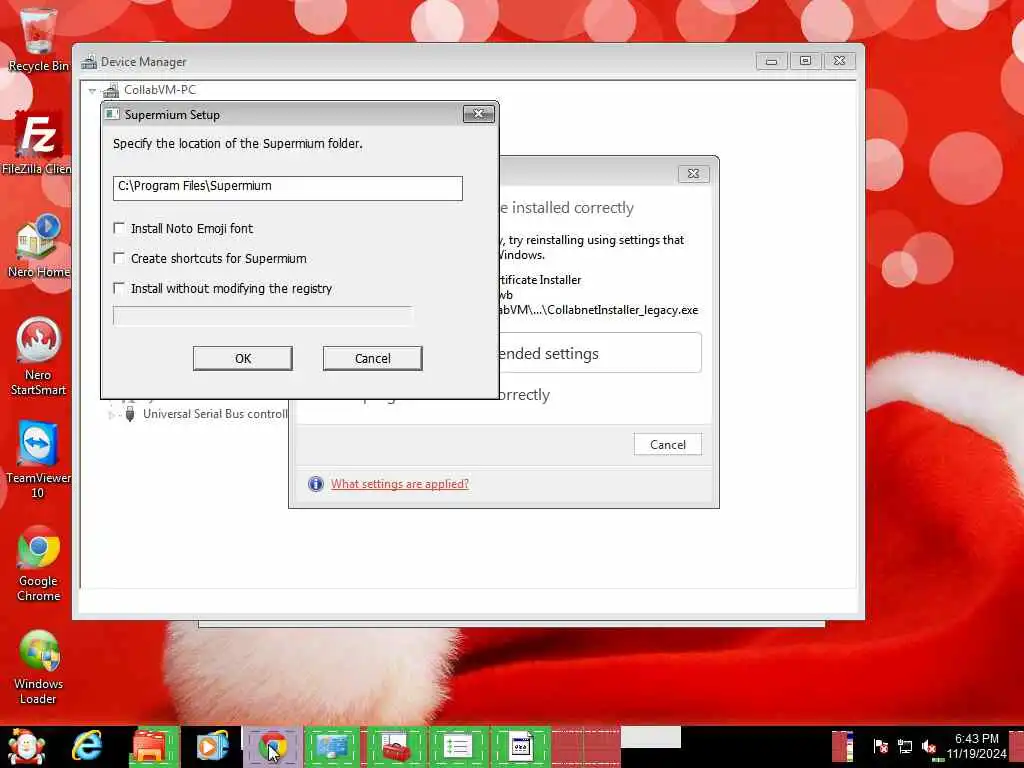1024x768 pixels.
Task: Click the muted volume tray icon
Action: coord(929,746)
